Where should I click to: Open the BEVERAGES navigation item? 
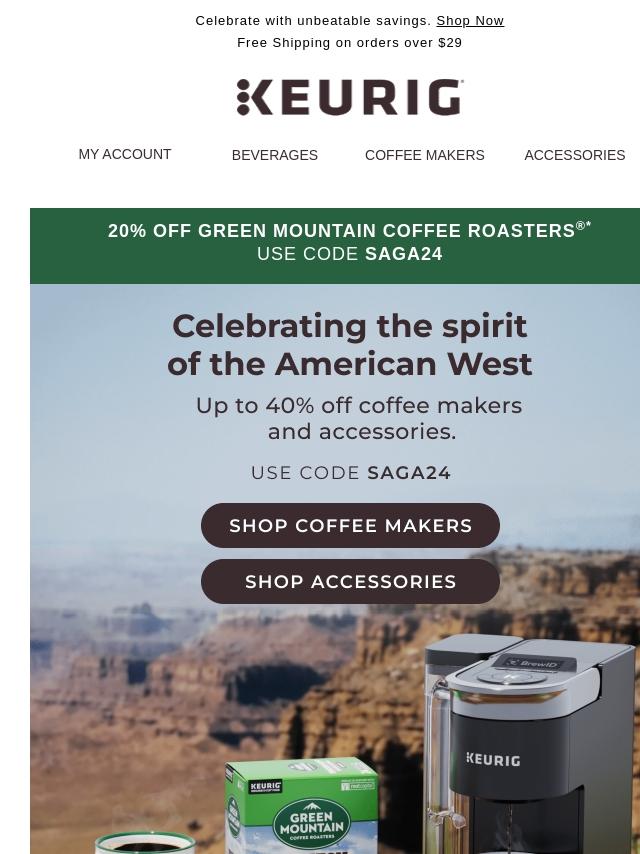(275, 155)
